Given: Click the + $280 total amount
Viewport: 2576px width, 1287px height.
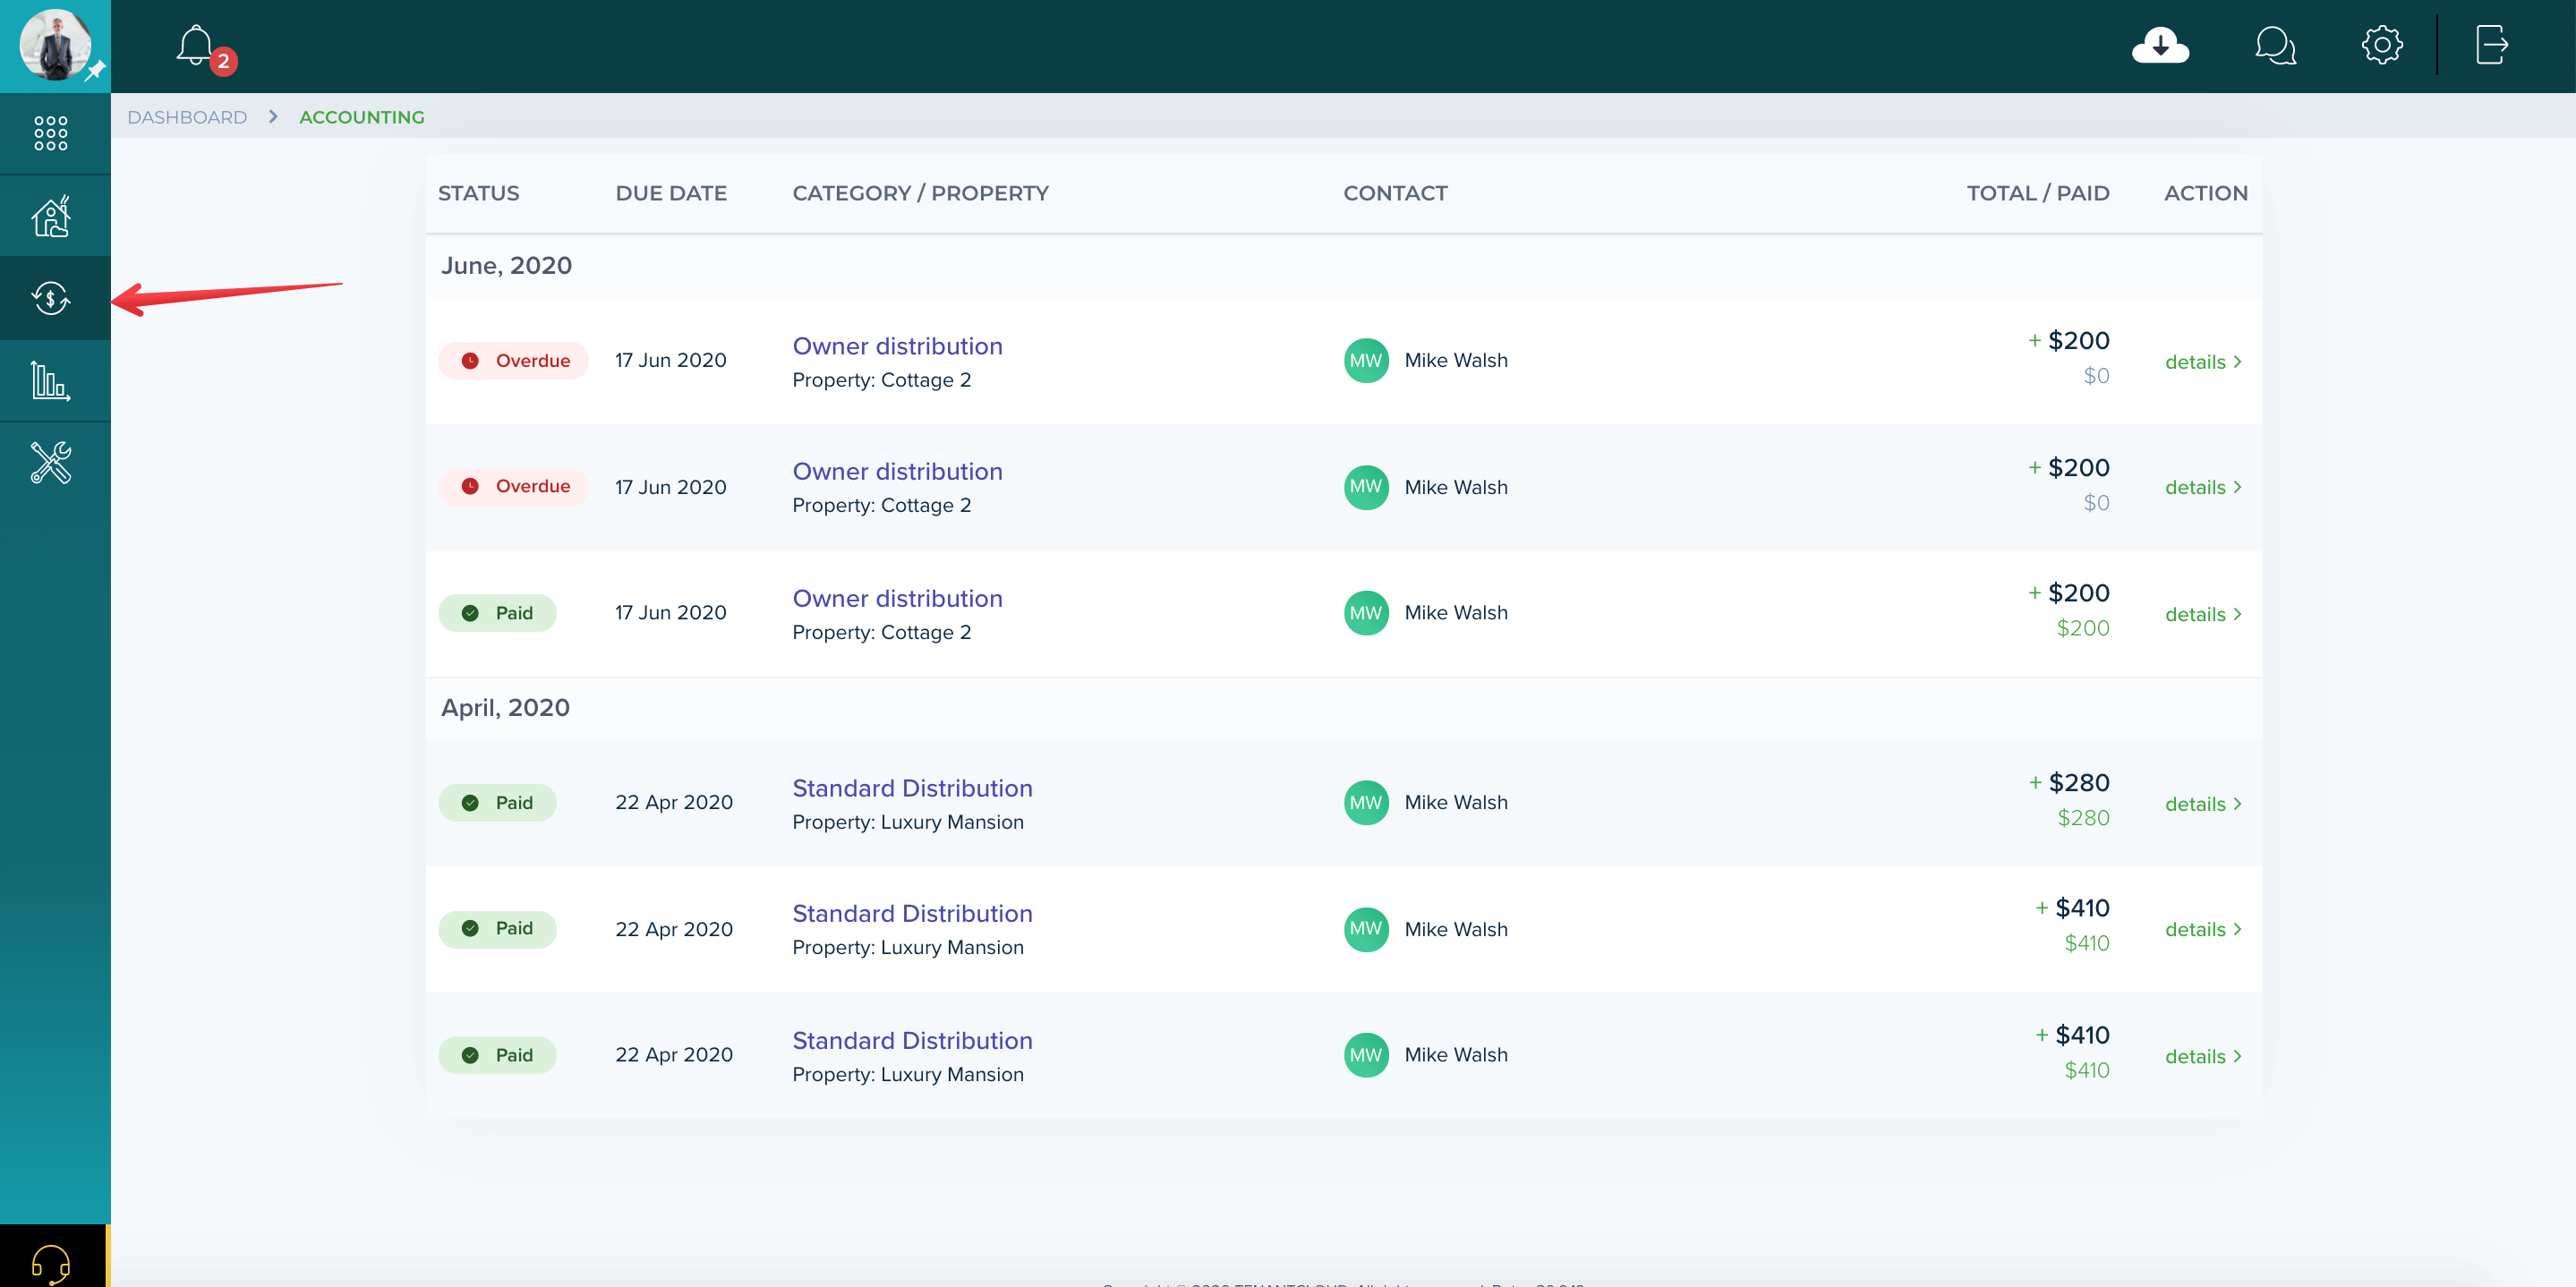Looking at the screenshot, I should 2068,782.
